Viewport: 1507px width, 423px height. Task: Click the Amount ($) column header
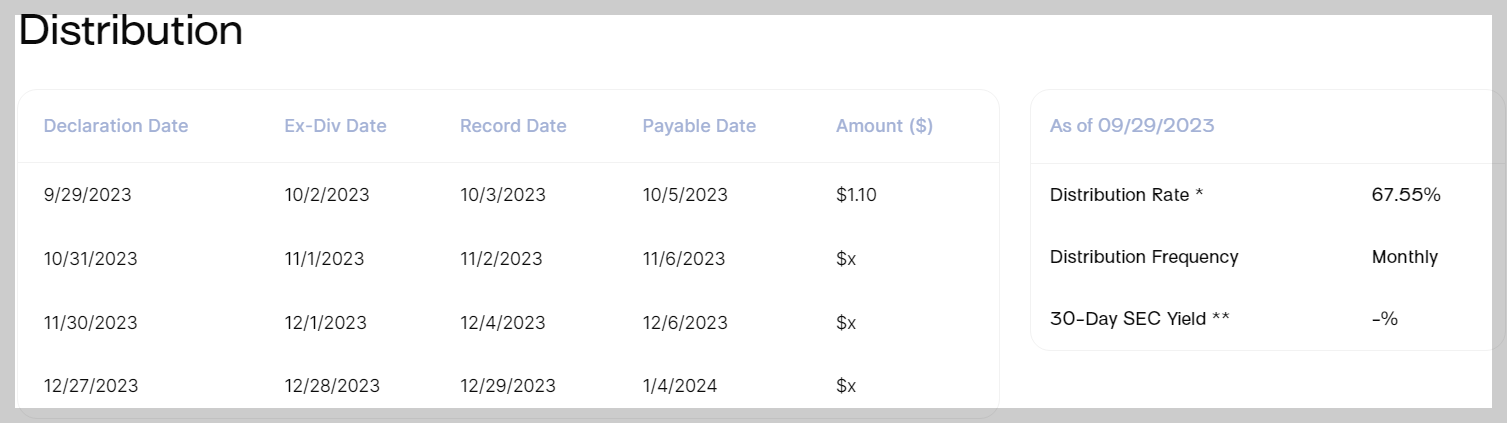[884, 126]
